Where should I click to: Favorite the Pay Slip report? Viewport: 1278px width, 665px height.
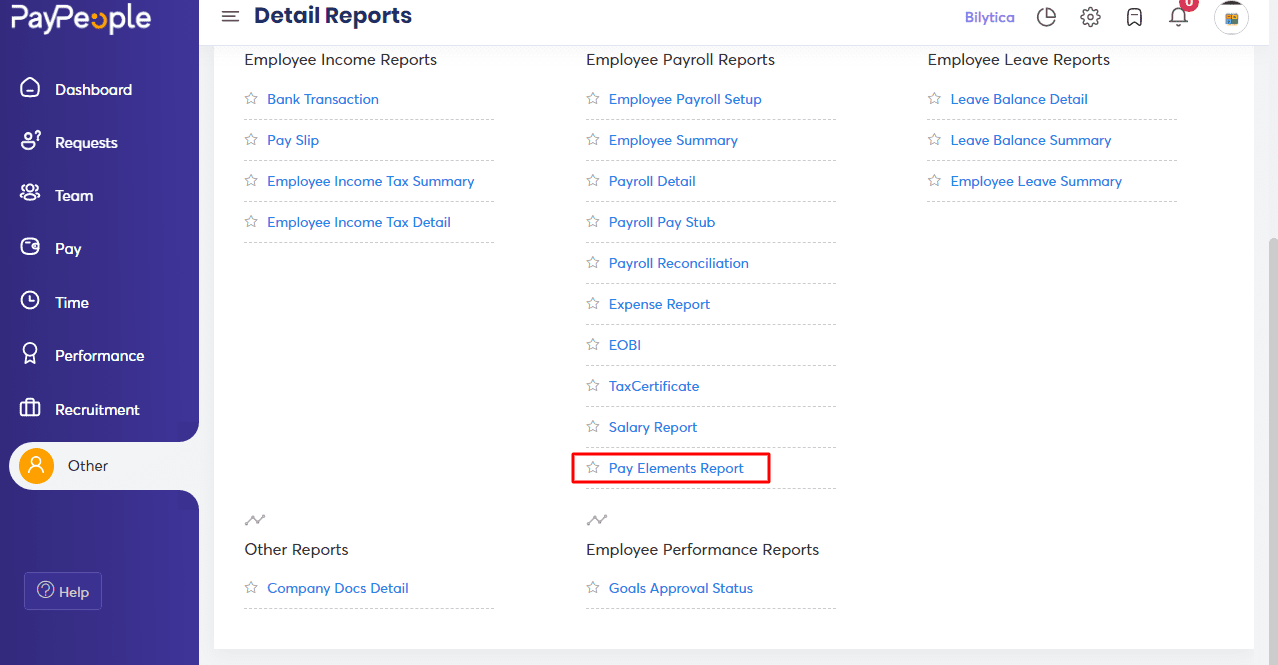[x=251, y=139]
